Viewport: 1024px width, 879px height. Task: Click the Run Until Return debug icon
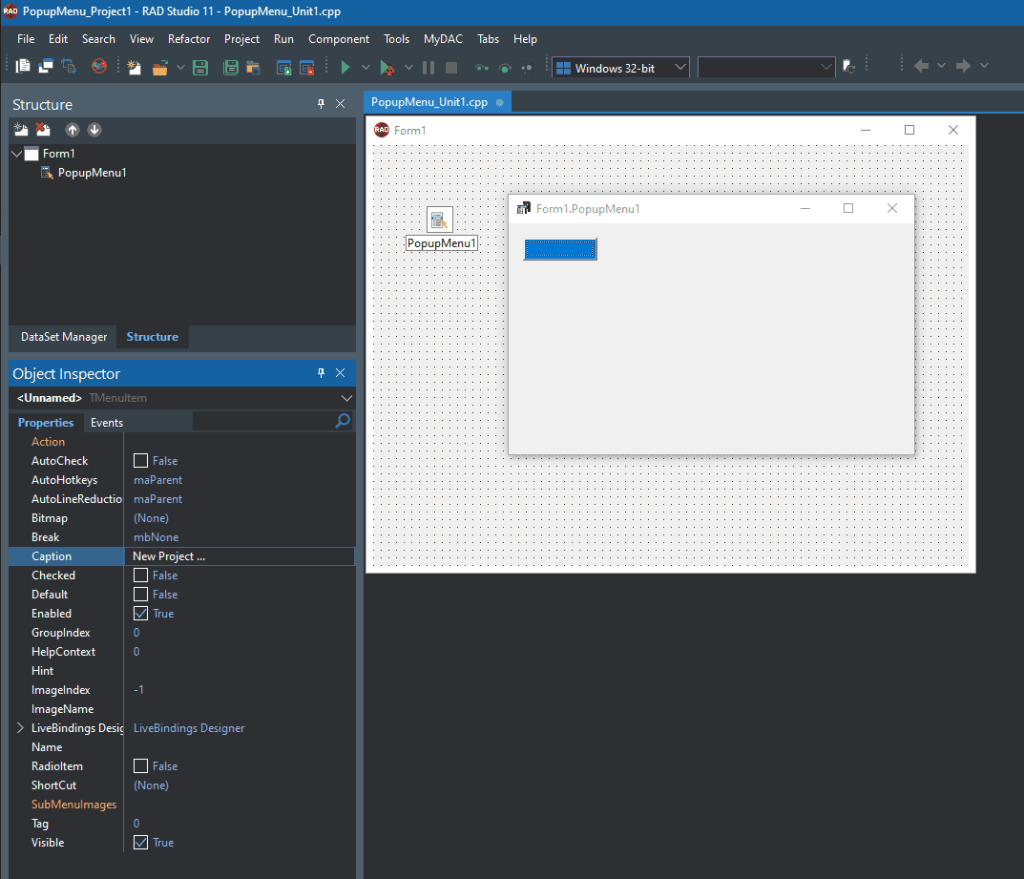pos(527,67)
